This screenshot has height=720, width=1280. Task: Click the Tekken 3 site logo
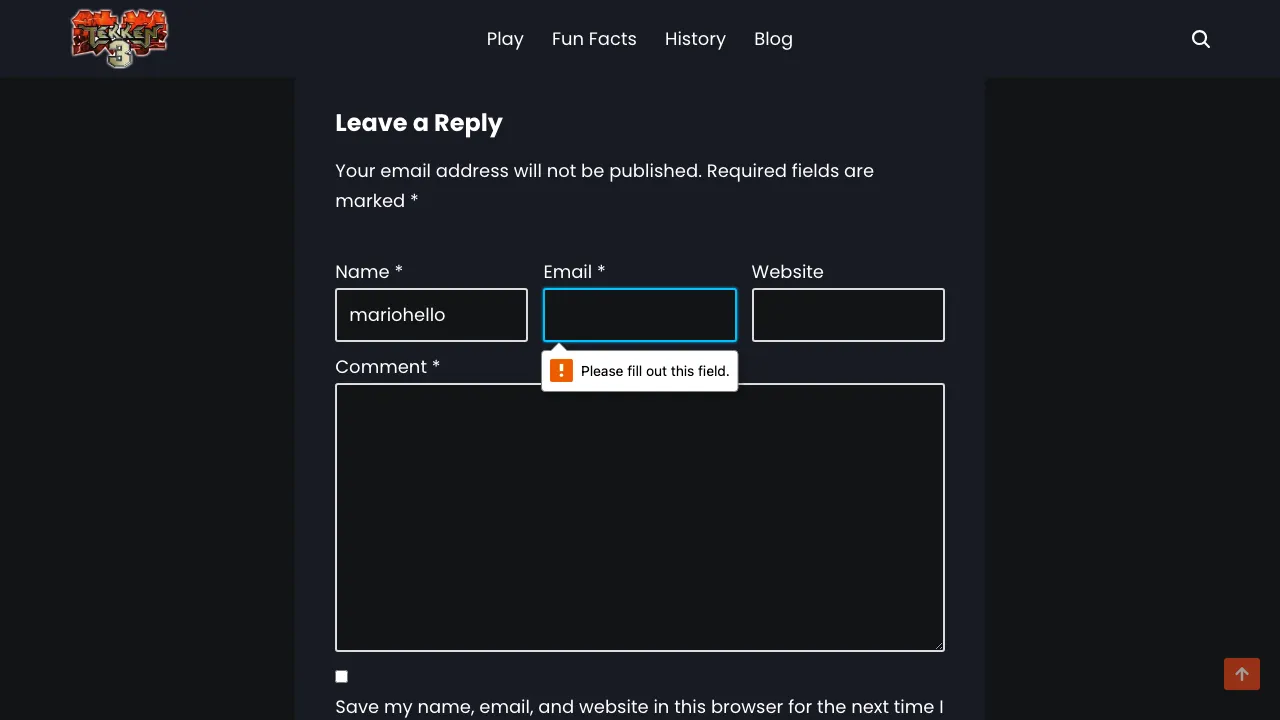119,39
